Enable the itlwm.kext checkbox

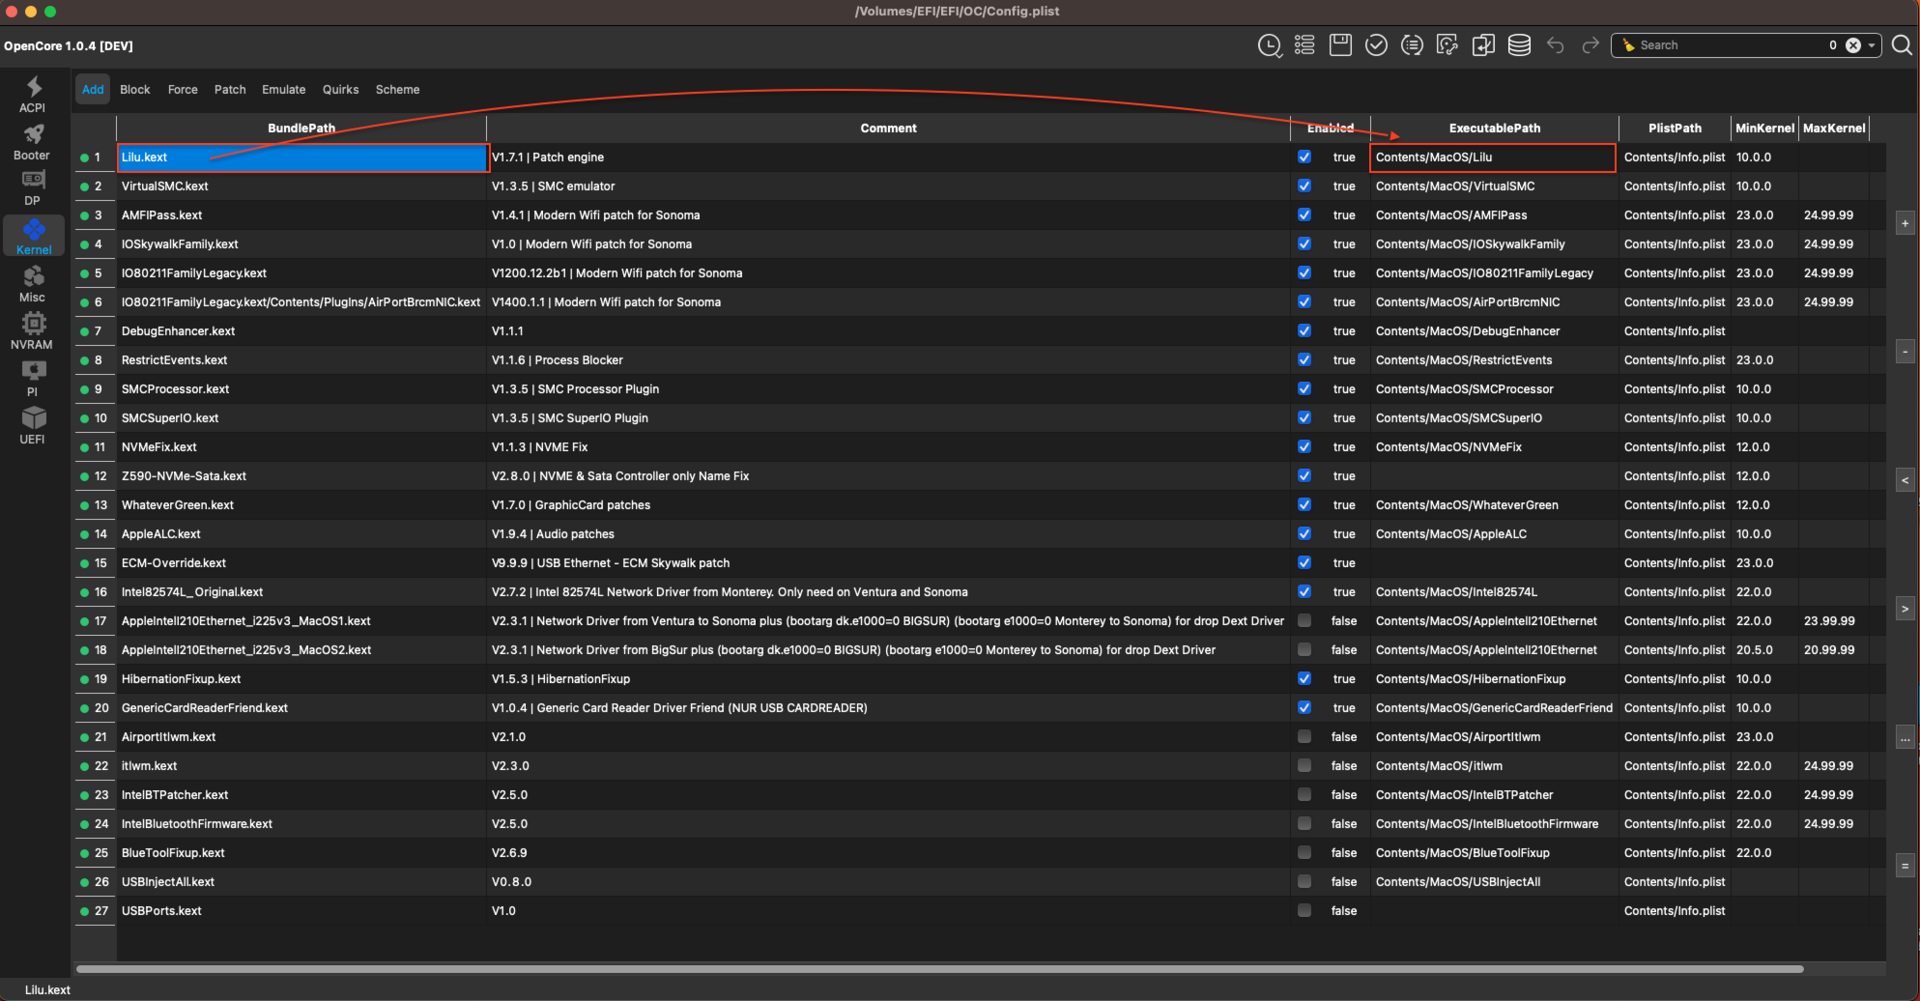pyautogui.click(x=1304, y=766)
